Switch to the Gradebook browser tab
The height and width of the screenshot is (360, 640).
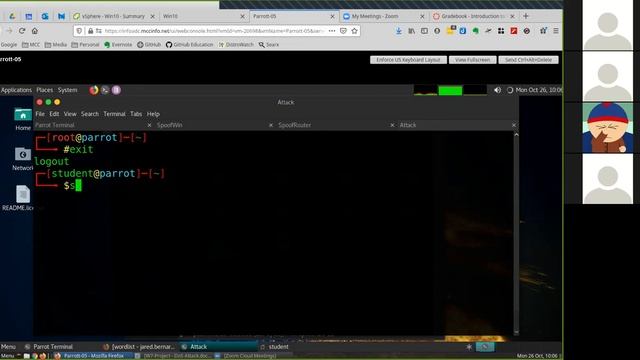(469, 16)
